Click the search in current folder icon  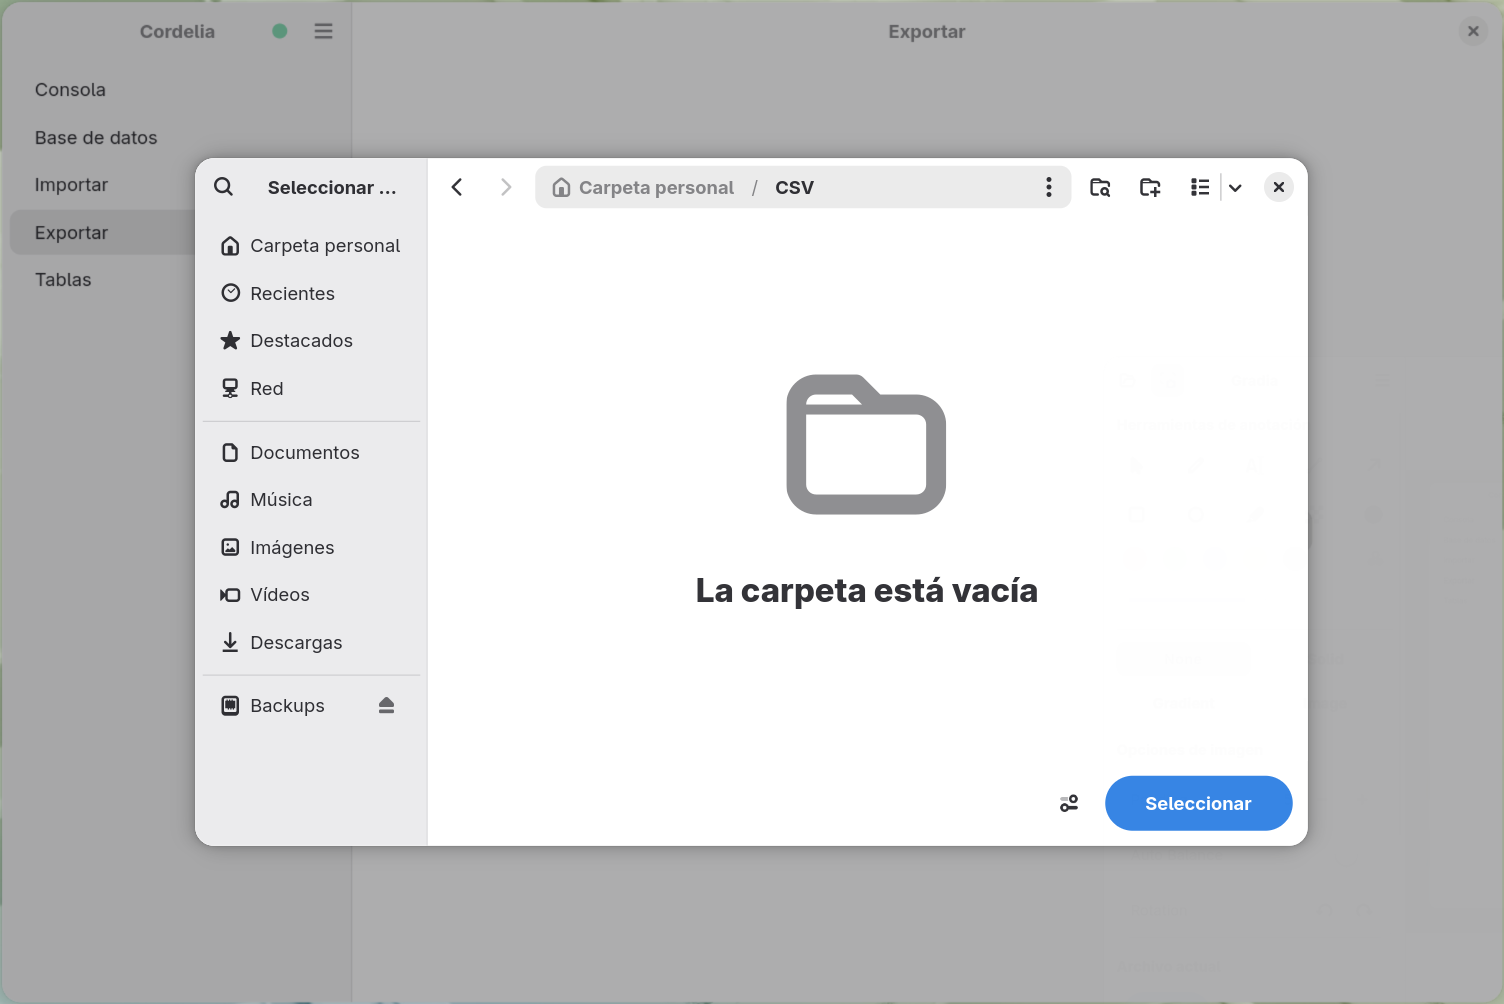pyautogui.click(x=1100, y=187)
